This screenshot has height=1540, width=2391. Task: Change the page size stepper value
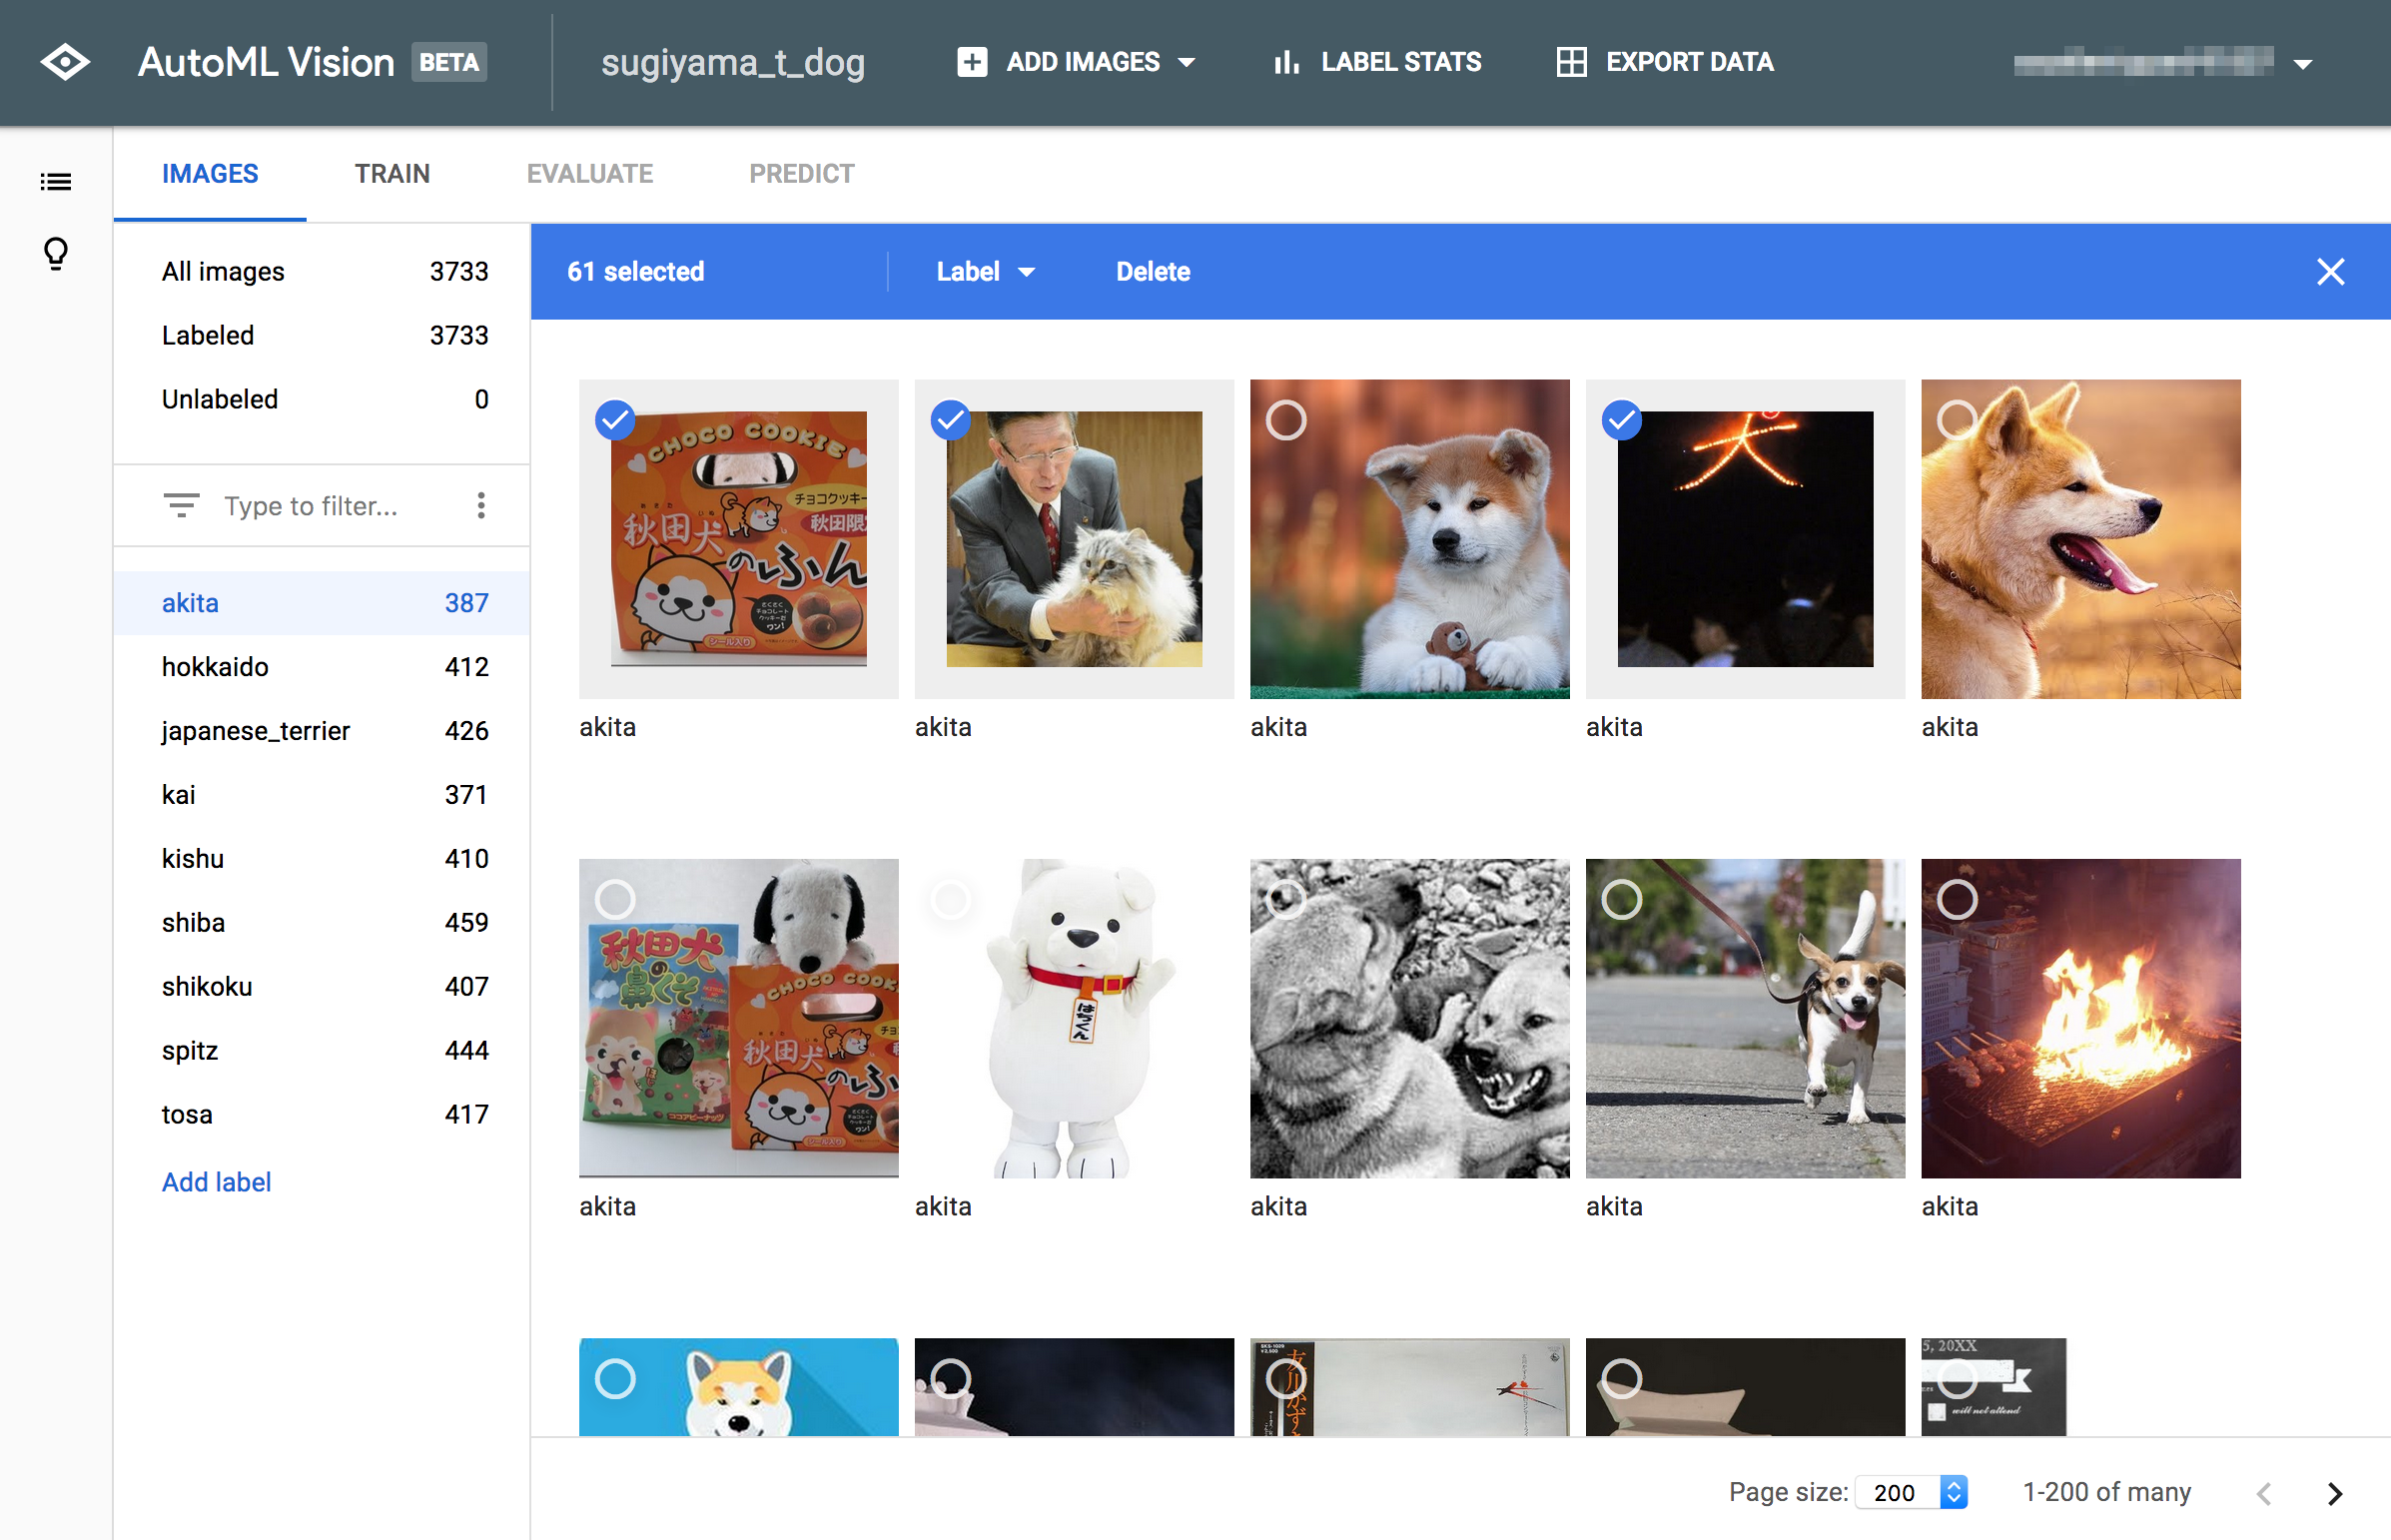click(1953, 1492)
